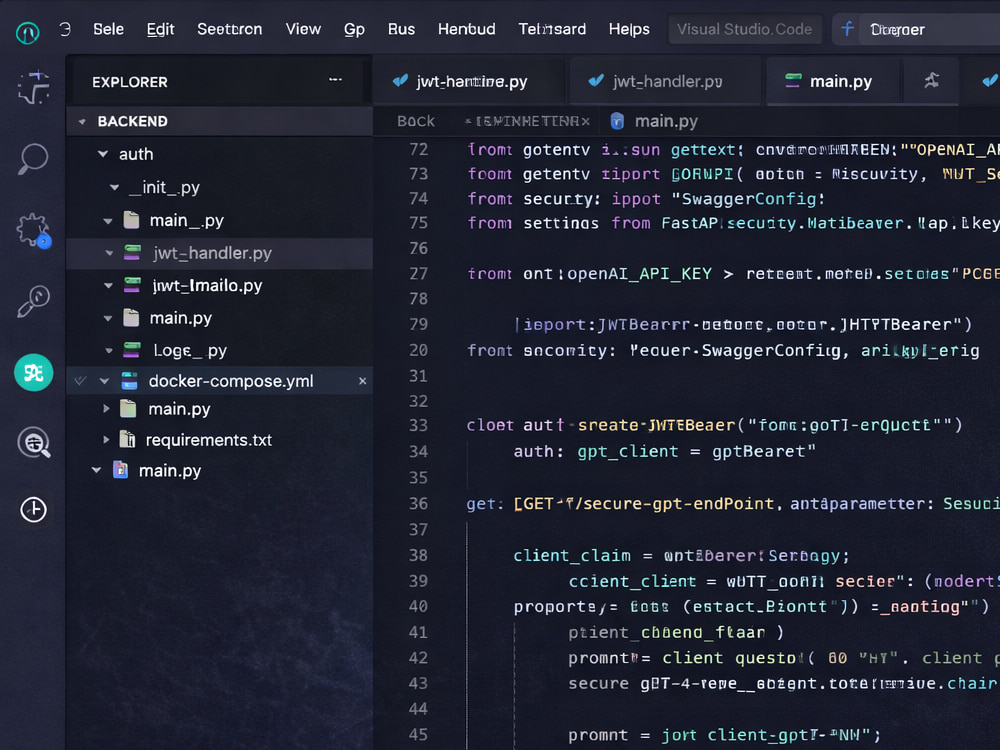This screenshot has height=750, width=1000.
Task: Click the requirements.txt file icon
Action: (128, 439)
